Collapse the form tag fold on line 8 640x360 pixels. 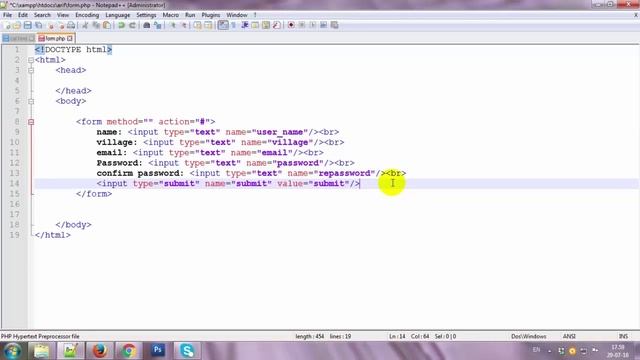click(31, 122)
